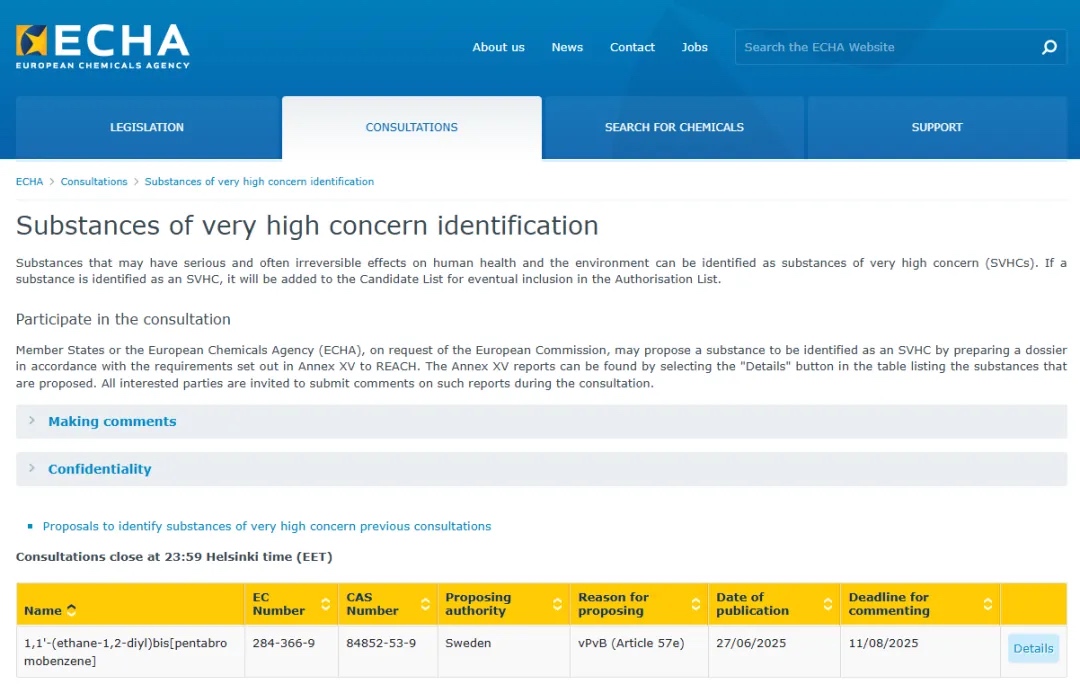Open the Legislation tab

click(x=147, y=127)
